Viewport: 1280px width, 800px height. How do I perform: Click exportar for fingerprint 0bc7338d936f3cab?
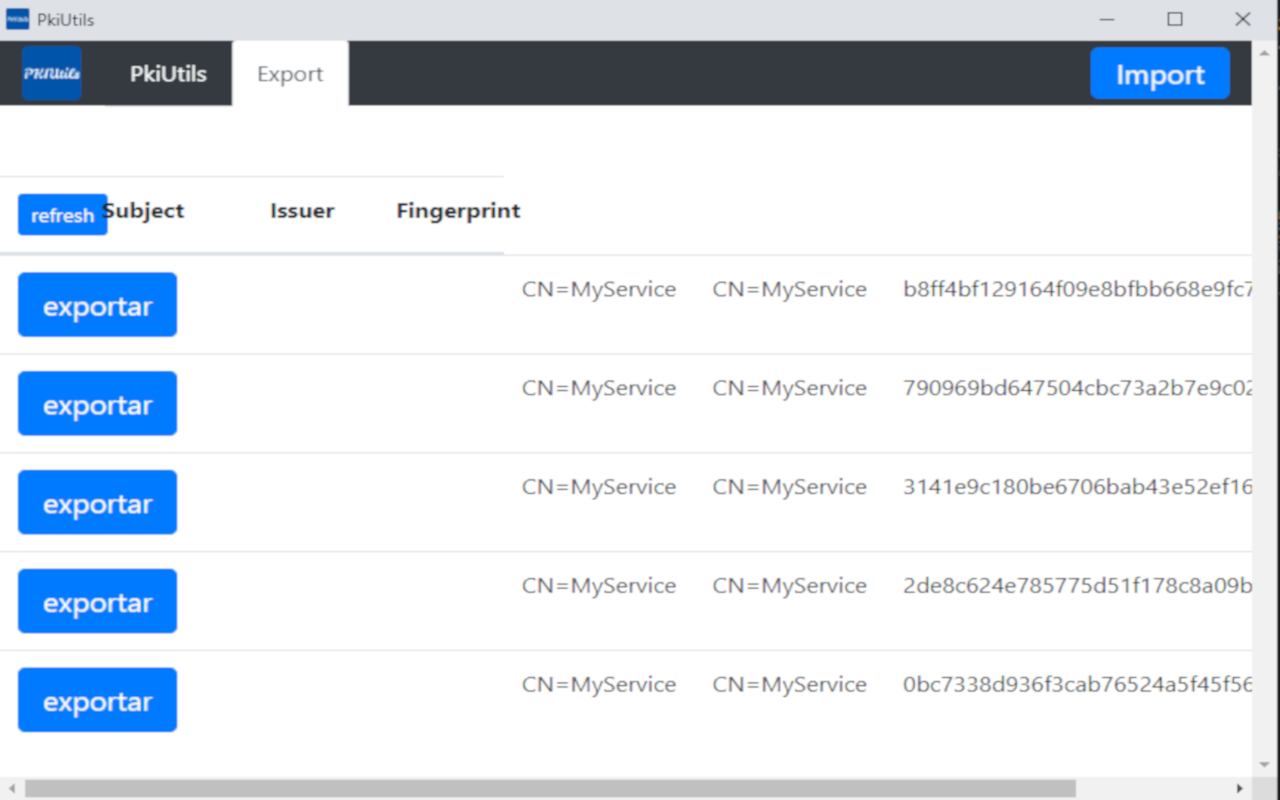[x=97, y=701]
